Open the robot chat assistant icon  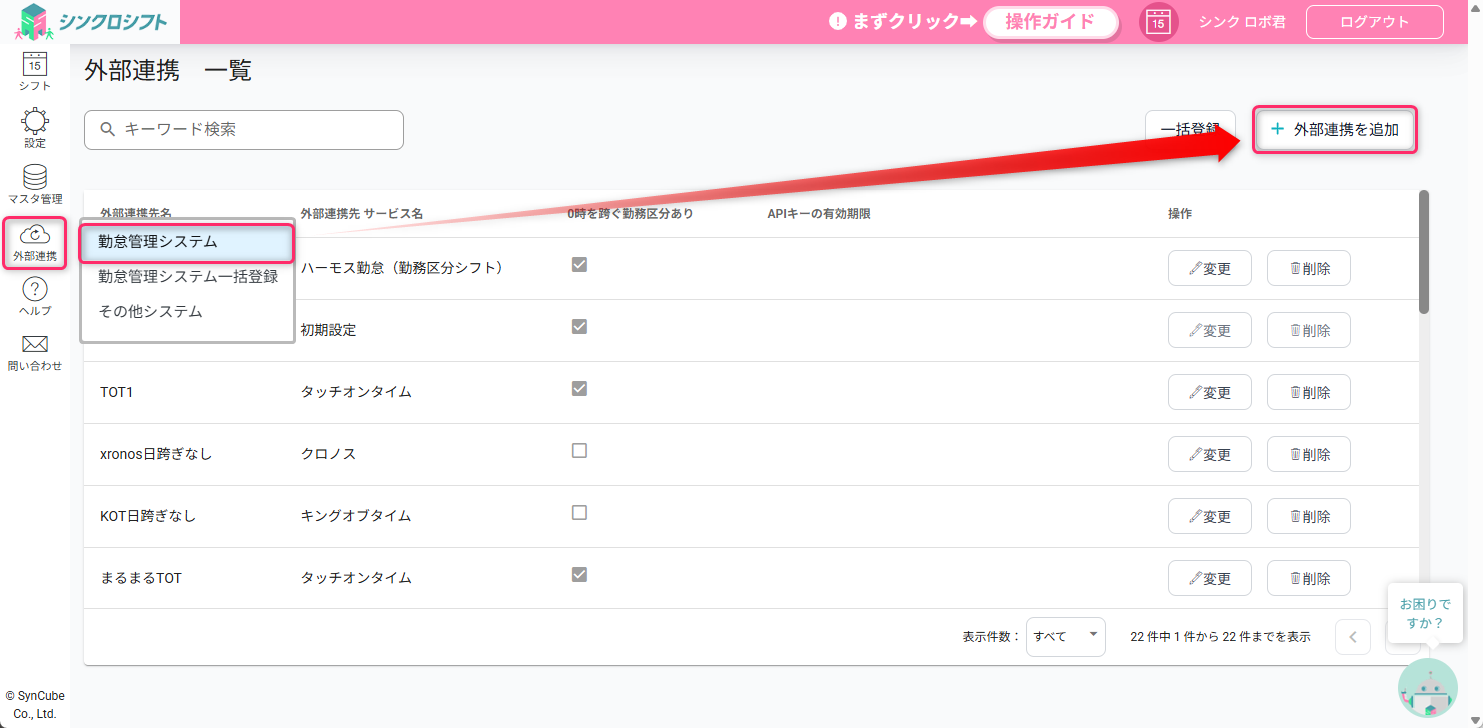coord(1427,688)
